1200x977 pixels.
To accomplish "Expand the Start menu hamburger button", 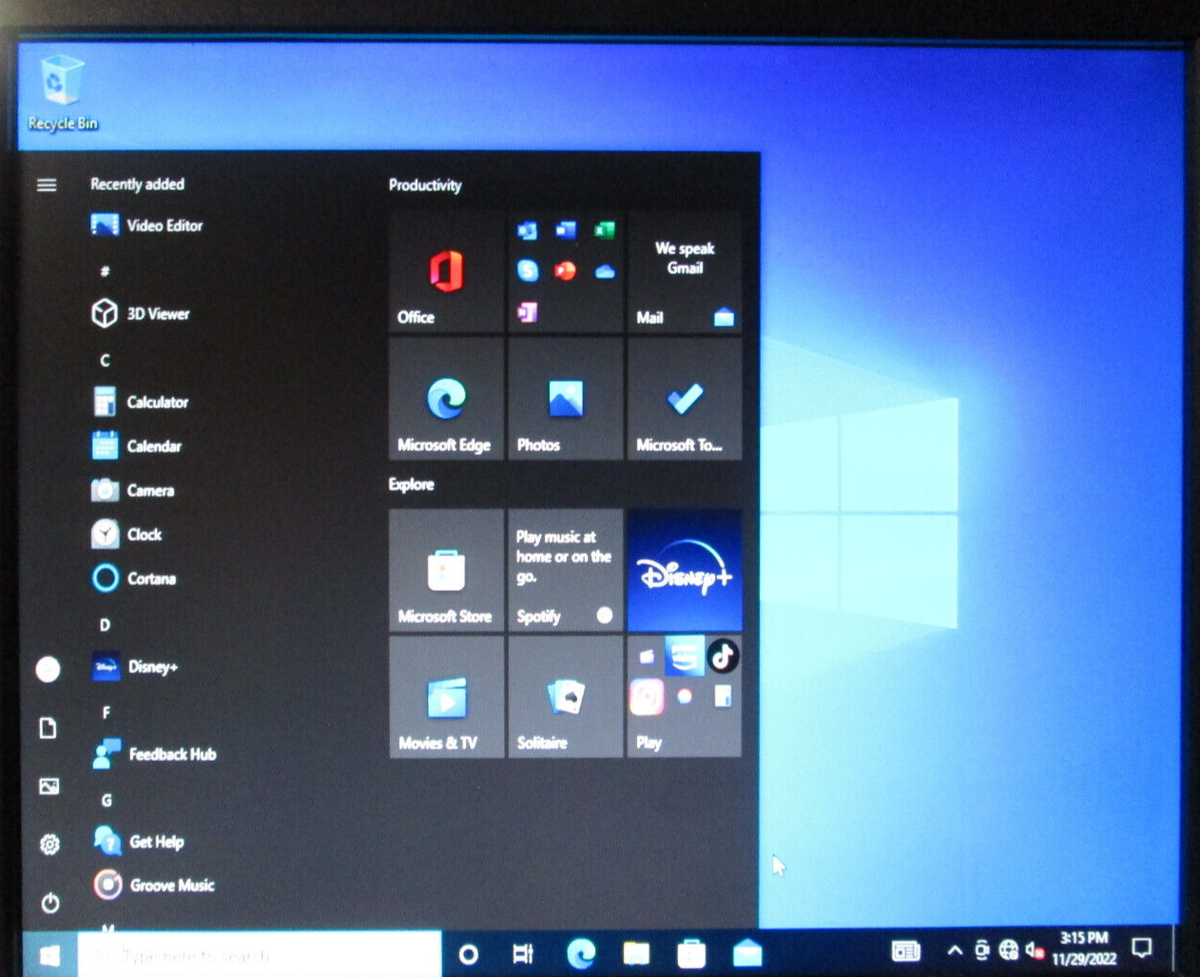I will tap(46, 185).
